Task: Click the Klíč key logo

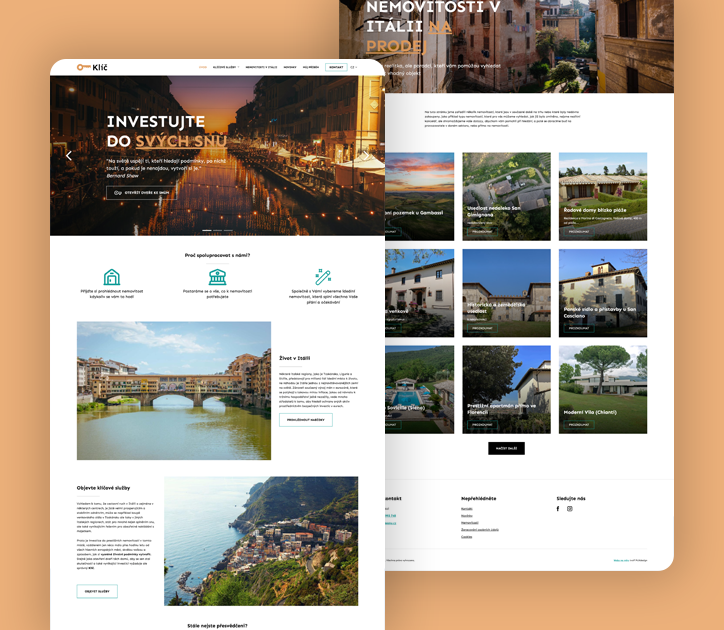Action: pyautogui.click(x=92, y=67)
